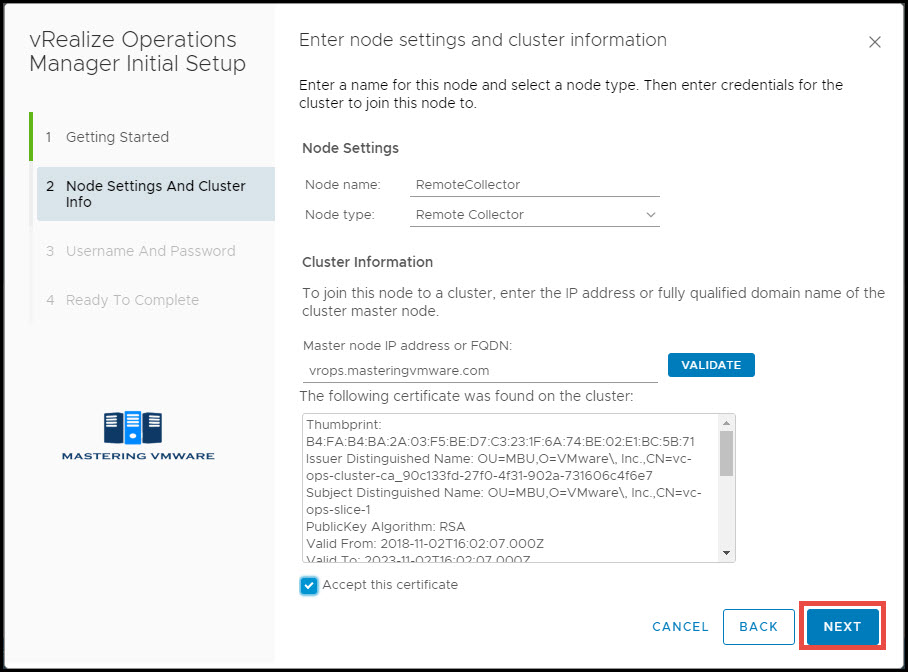Select Node Settings And Cluster Info step
This screenshot has height=672, width=908.
click(156, 194)
